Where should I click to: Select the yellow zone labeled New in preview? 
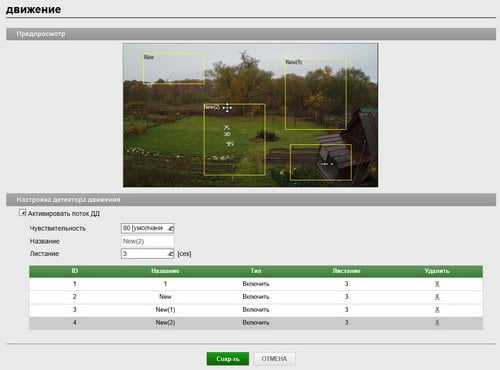(x=174, y=68)
